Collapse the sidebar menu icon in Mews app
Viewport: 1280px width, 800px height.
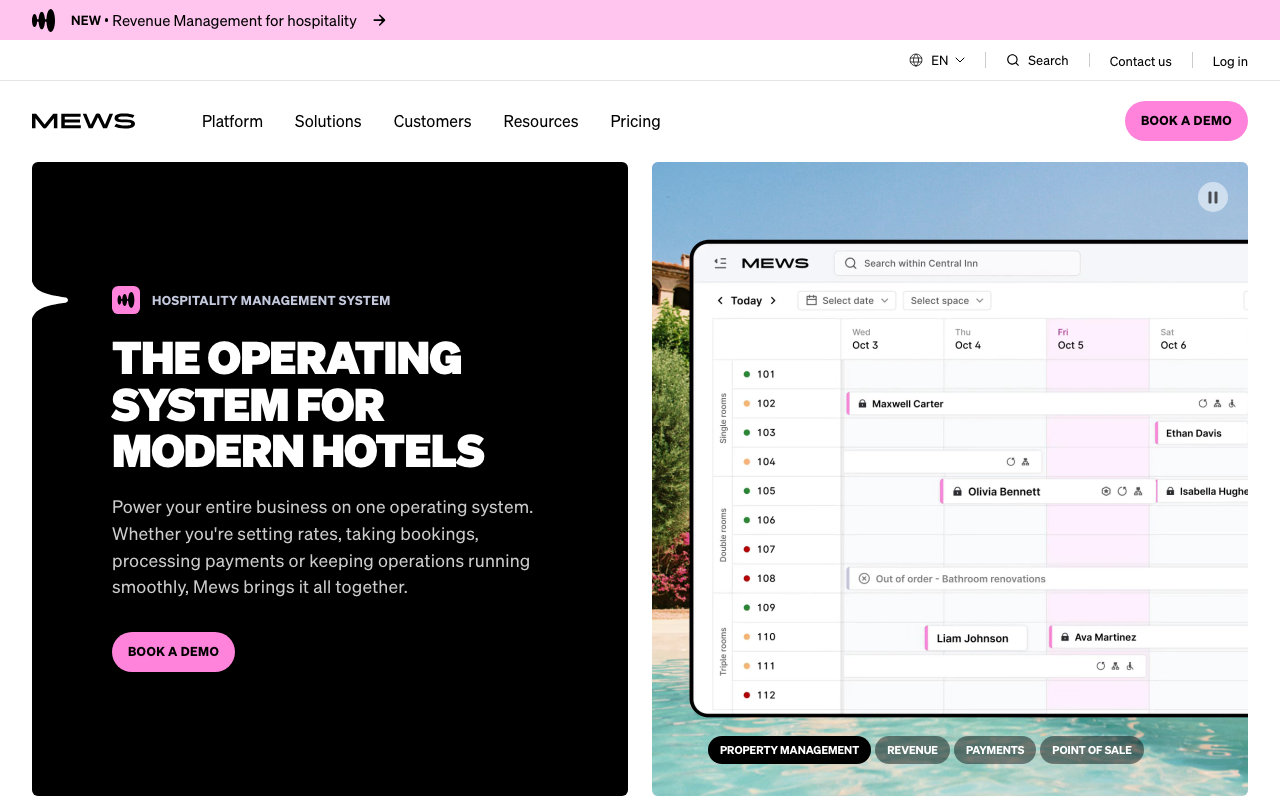pyautogui.click(x=720, y=263)
